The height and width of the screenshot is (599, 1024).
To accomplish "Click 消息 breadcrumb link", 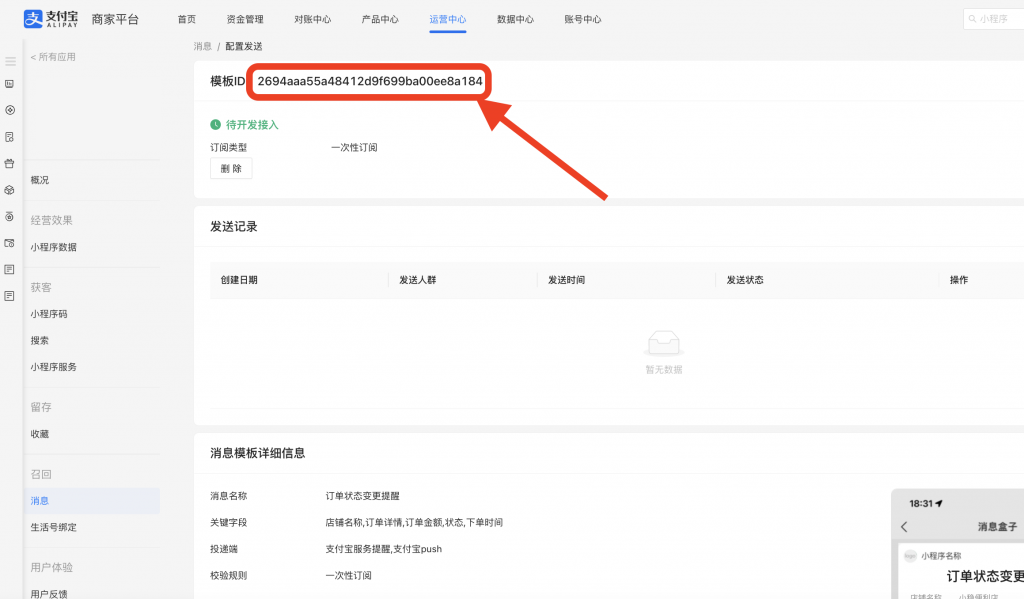I will click(x=202, y=46).
